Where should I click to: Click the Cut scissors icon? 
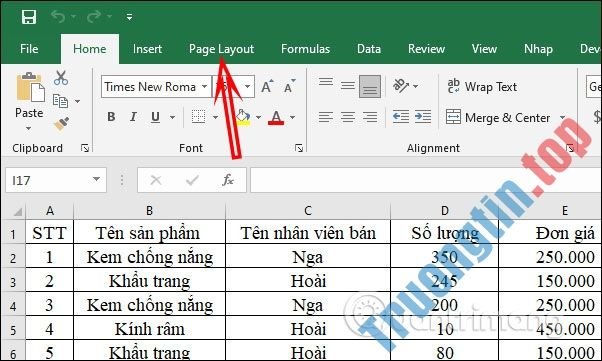[61, 78]
